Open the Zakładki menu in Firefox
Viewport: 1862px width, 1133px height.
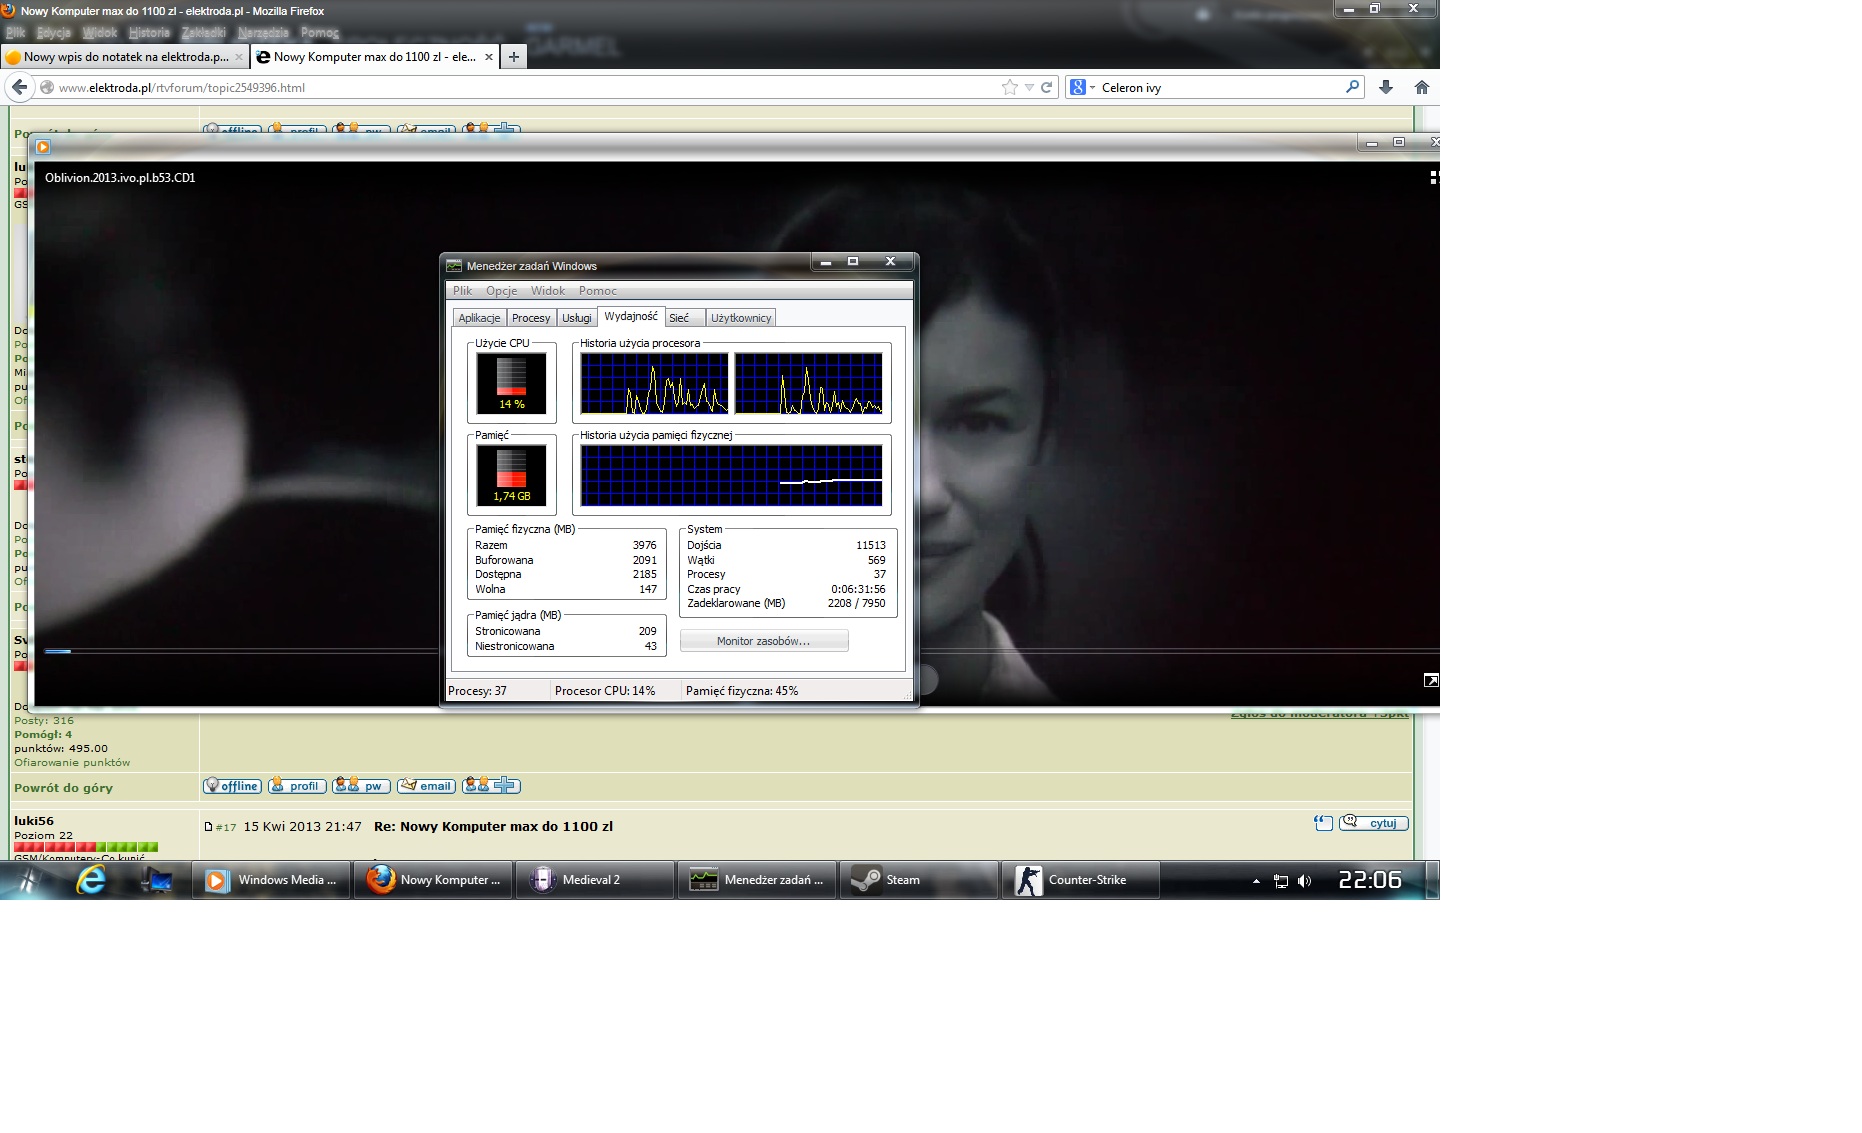(x=204, y=33)
